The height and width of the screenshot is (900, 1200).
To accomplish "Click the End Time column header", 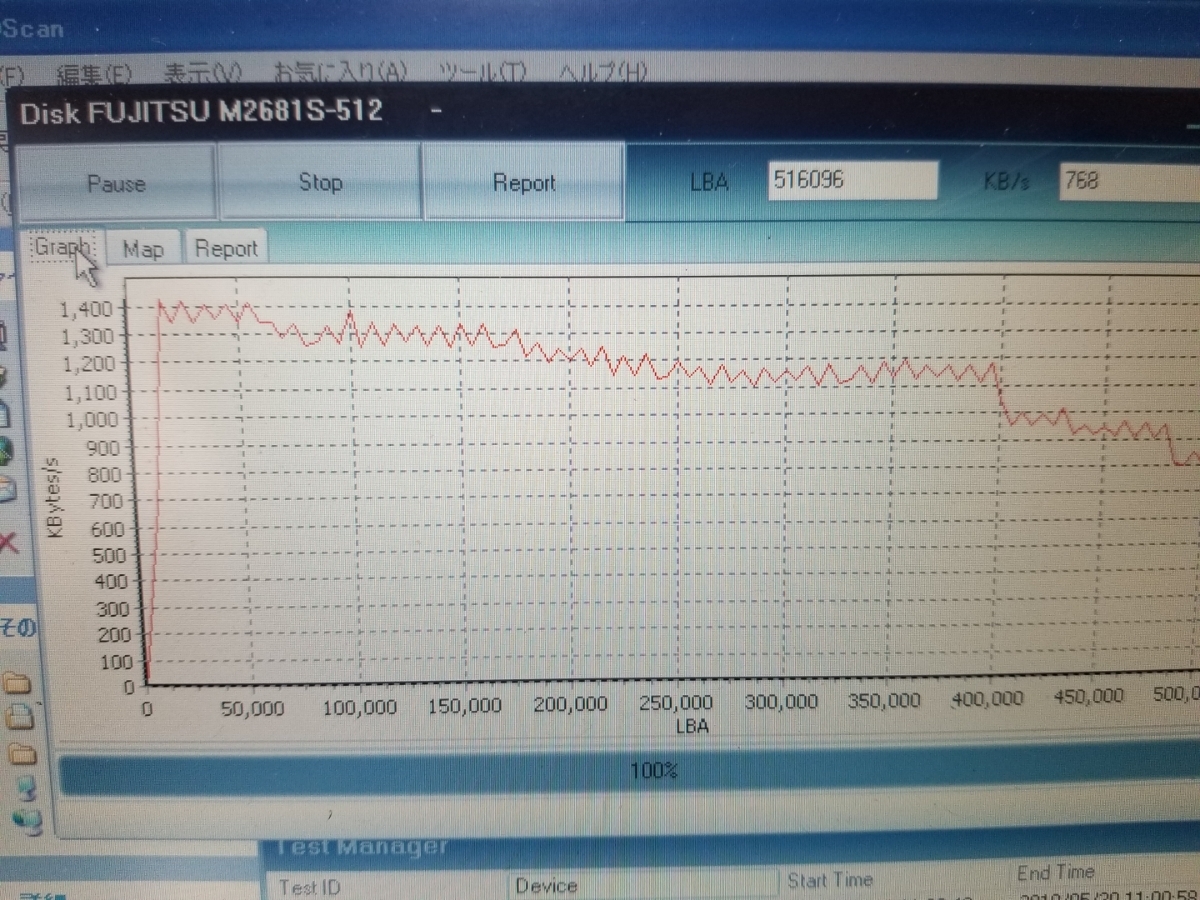I will tap(1056, 872).
